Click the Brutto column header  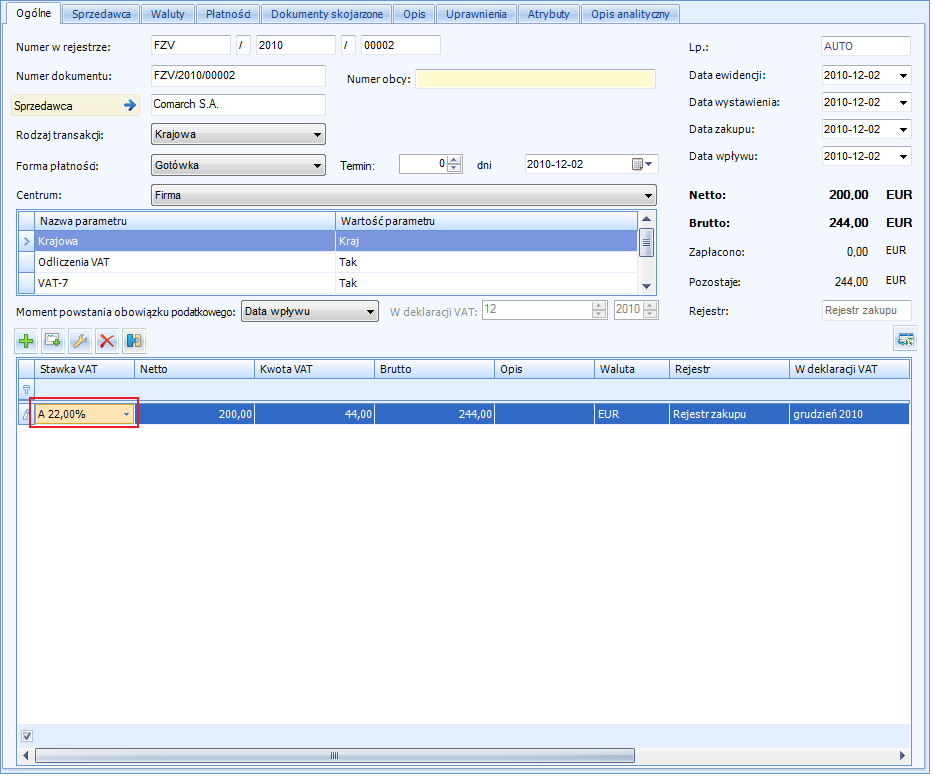pos(434,369)
